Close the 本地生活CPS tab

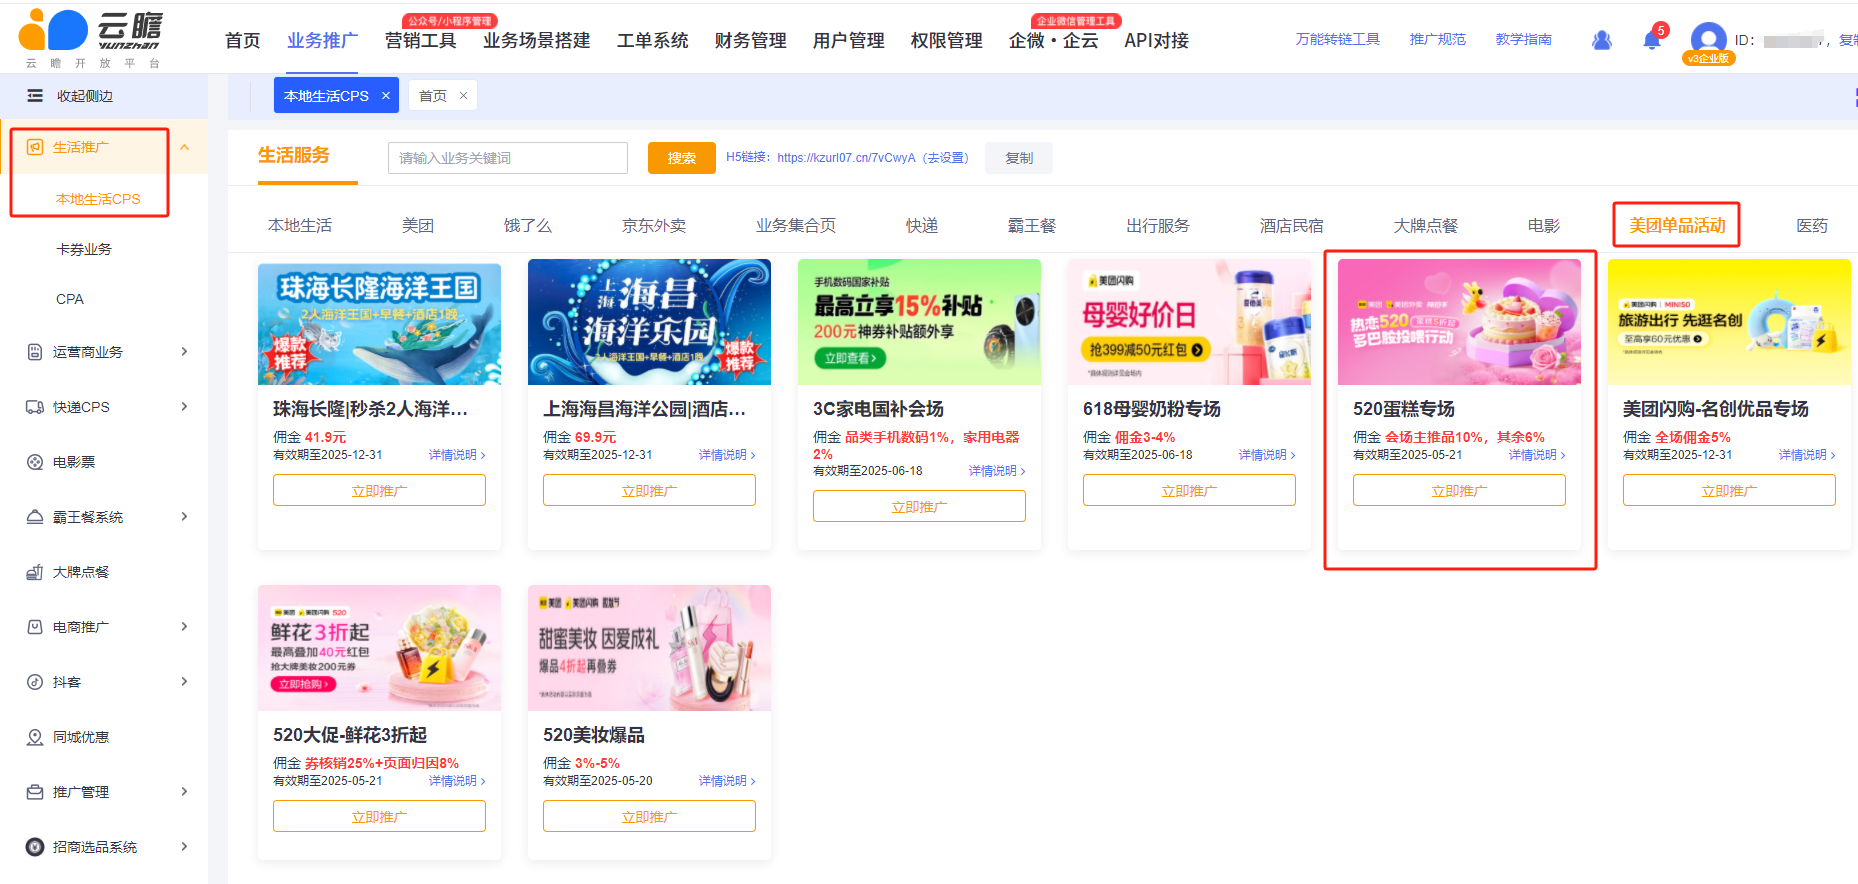click(x=386, y=96)
